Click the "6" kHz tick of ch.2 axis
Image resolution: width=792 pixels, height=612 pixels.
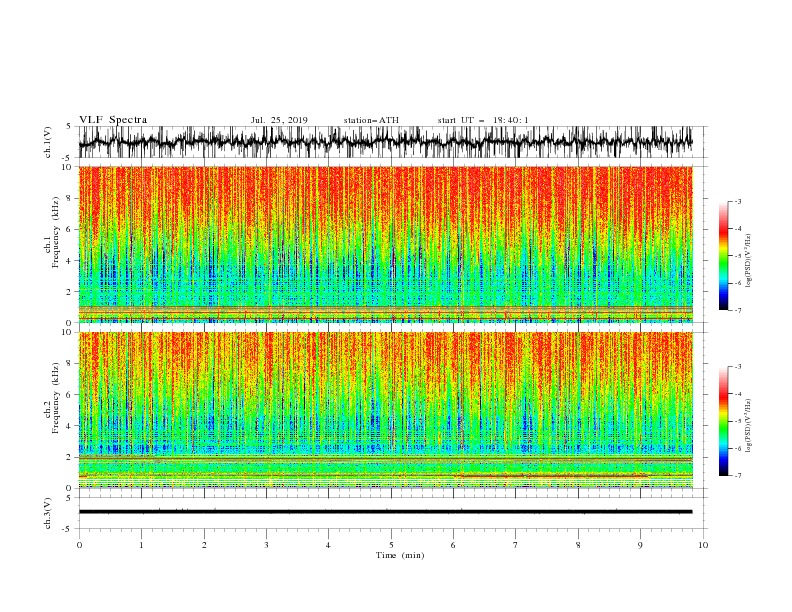coord(70,395)
